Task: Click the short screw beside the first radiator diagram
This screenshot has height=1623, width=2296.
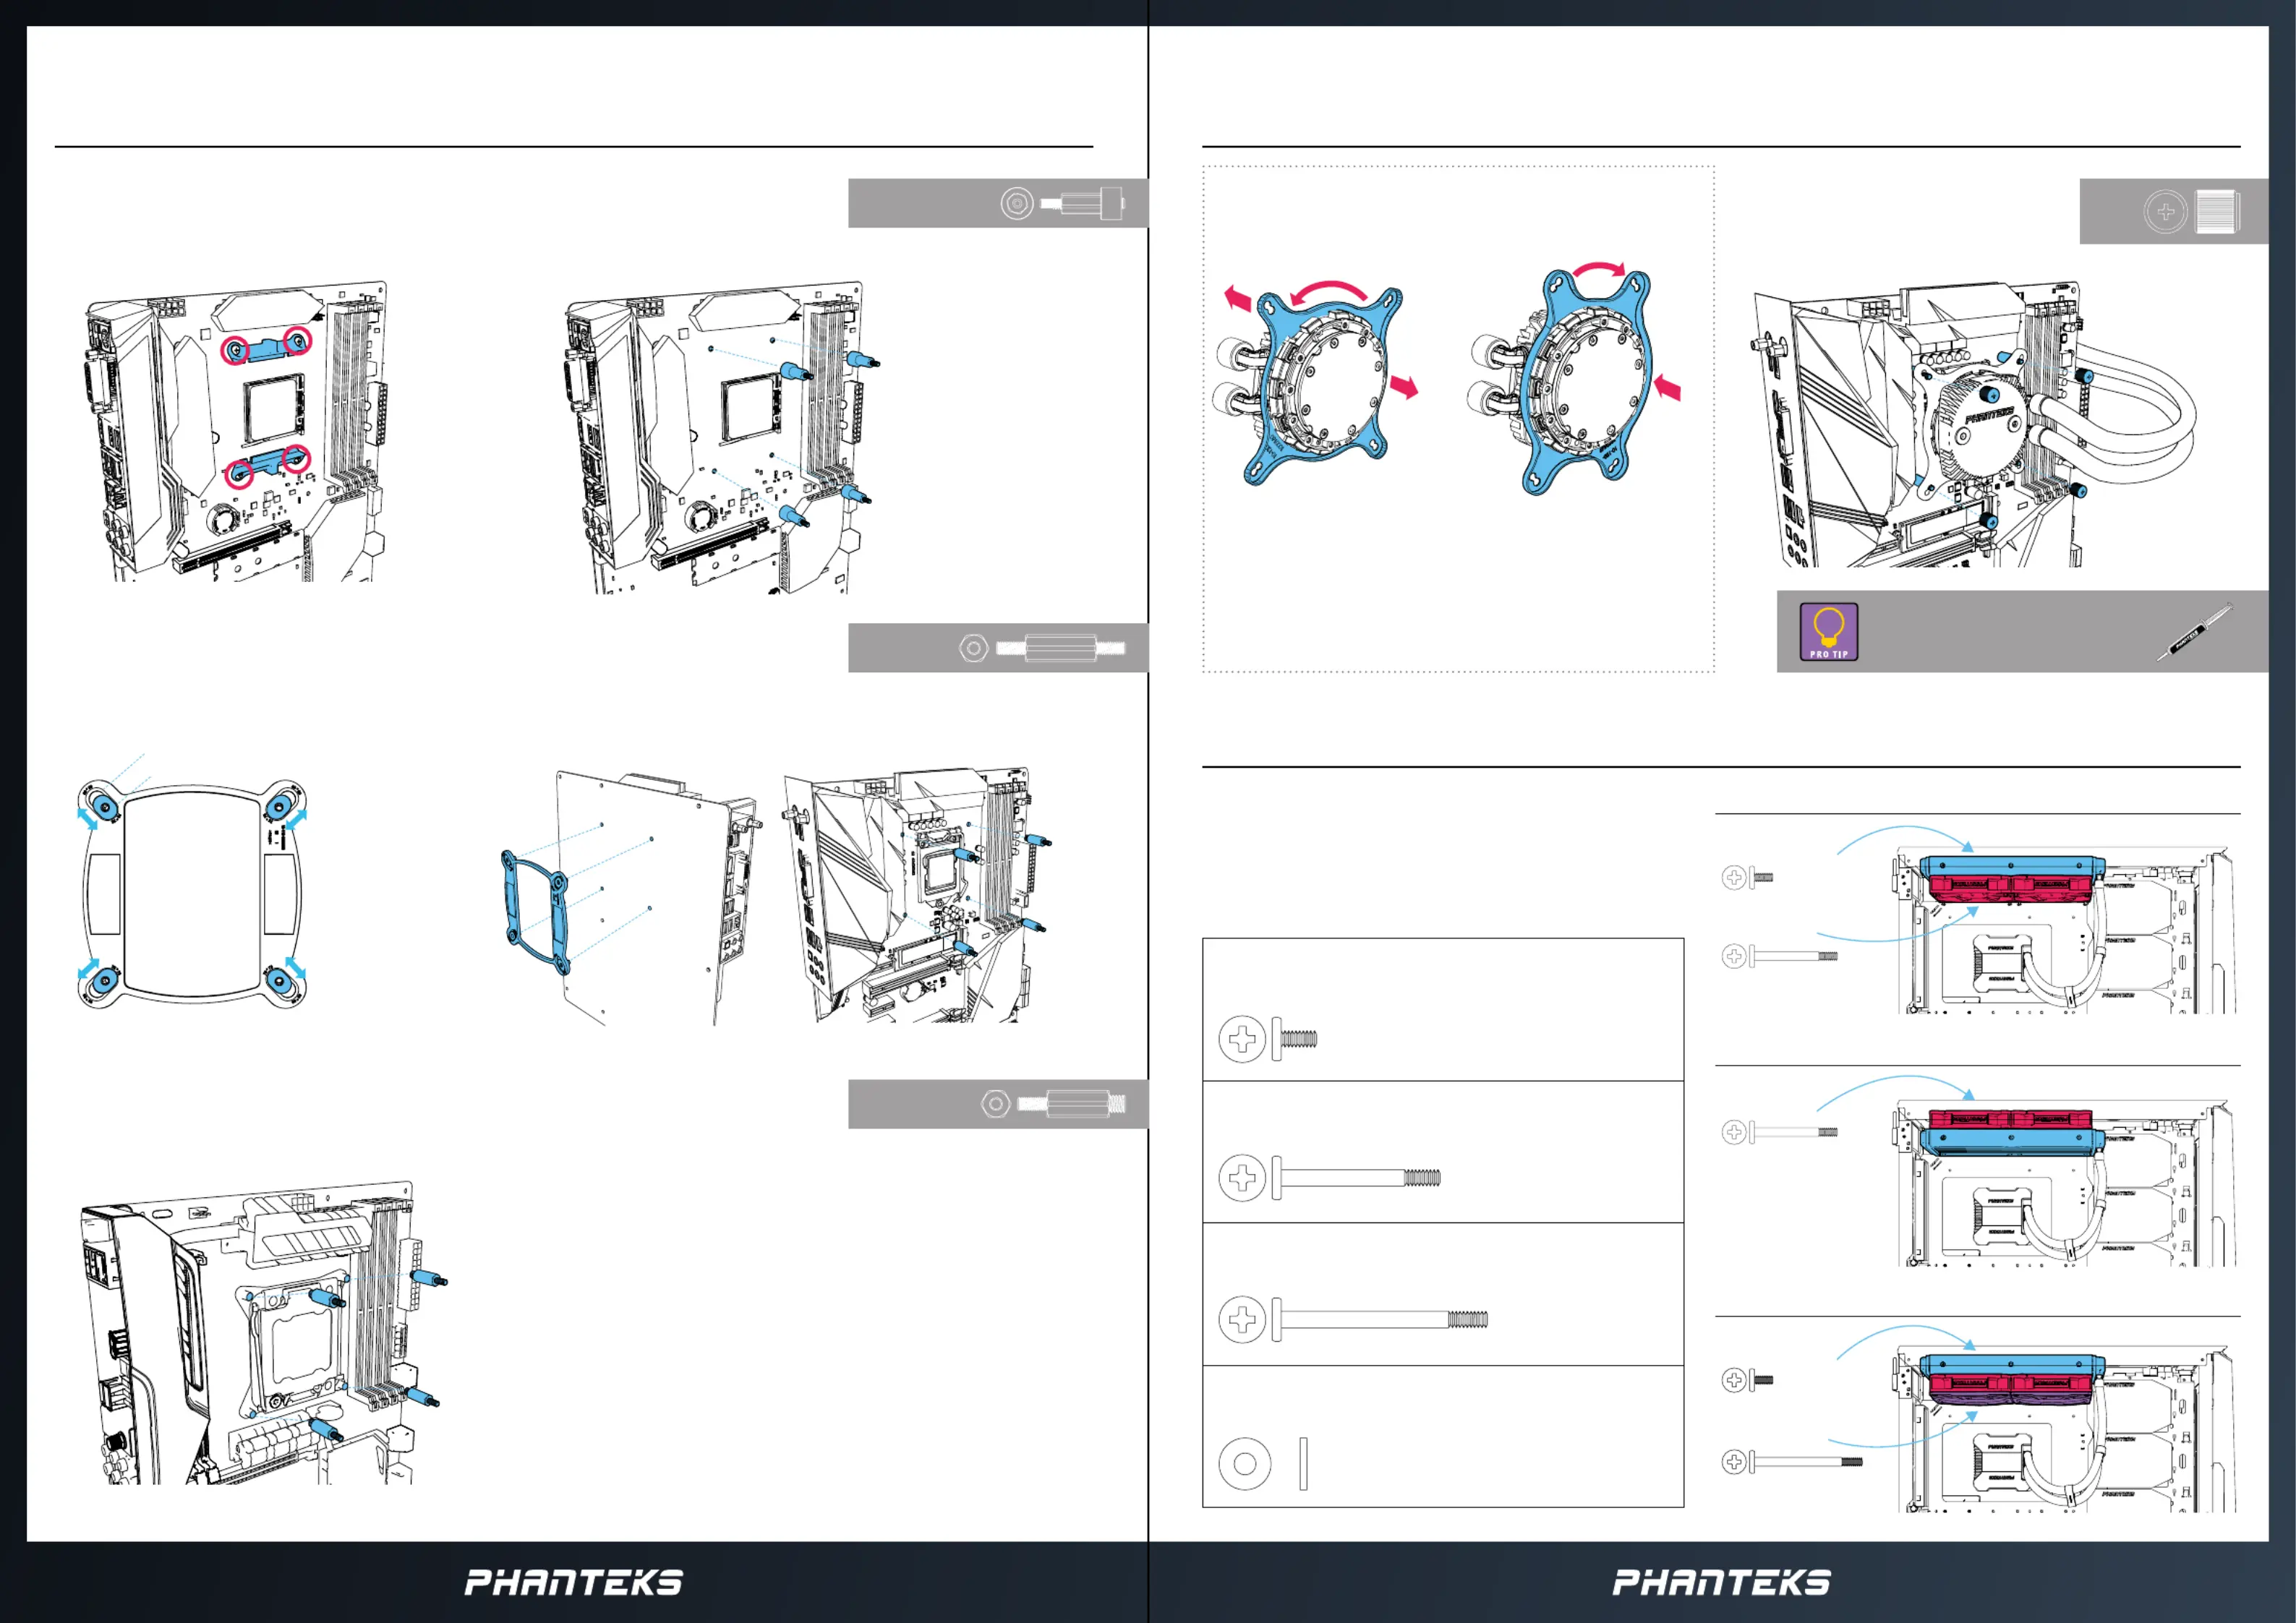Action: [1747, 877]
